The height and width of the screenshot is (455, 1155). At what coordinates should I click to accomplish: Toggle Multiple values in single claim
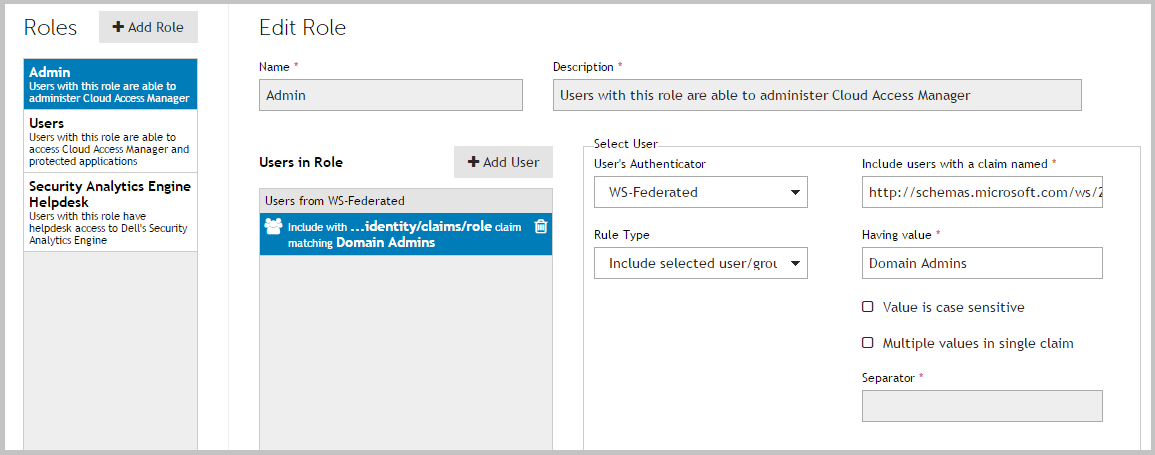coord(868,343)
